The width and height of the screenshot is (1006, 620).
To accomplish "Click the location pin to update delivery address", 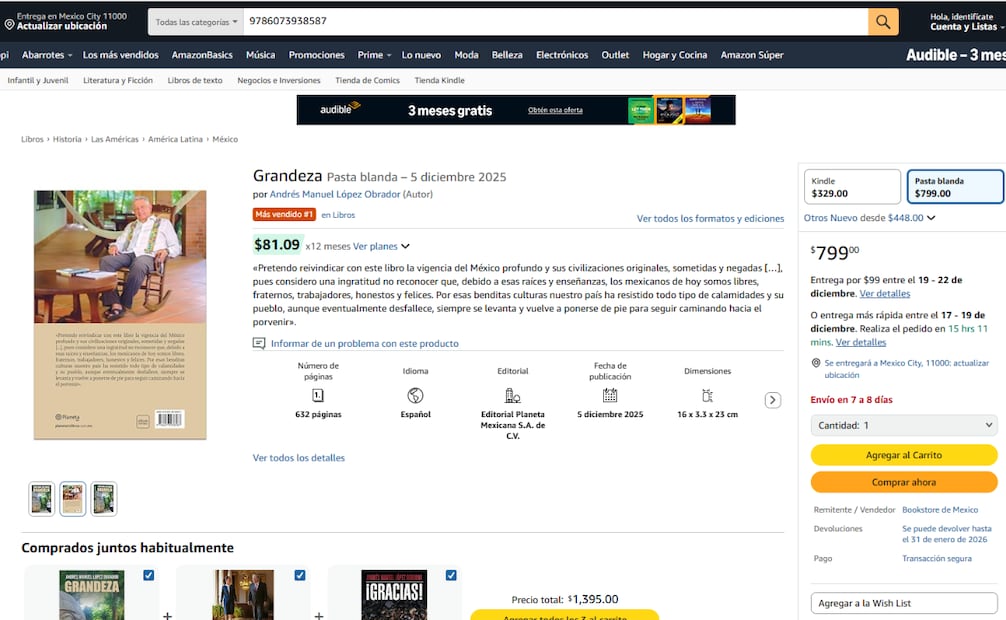I will click(x=8, y=22).
